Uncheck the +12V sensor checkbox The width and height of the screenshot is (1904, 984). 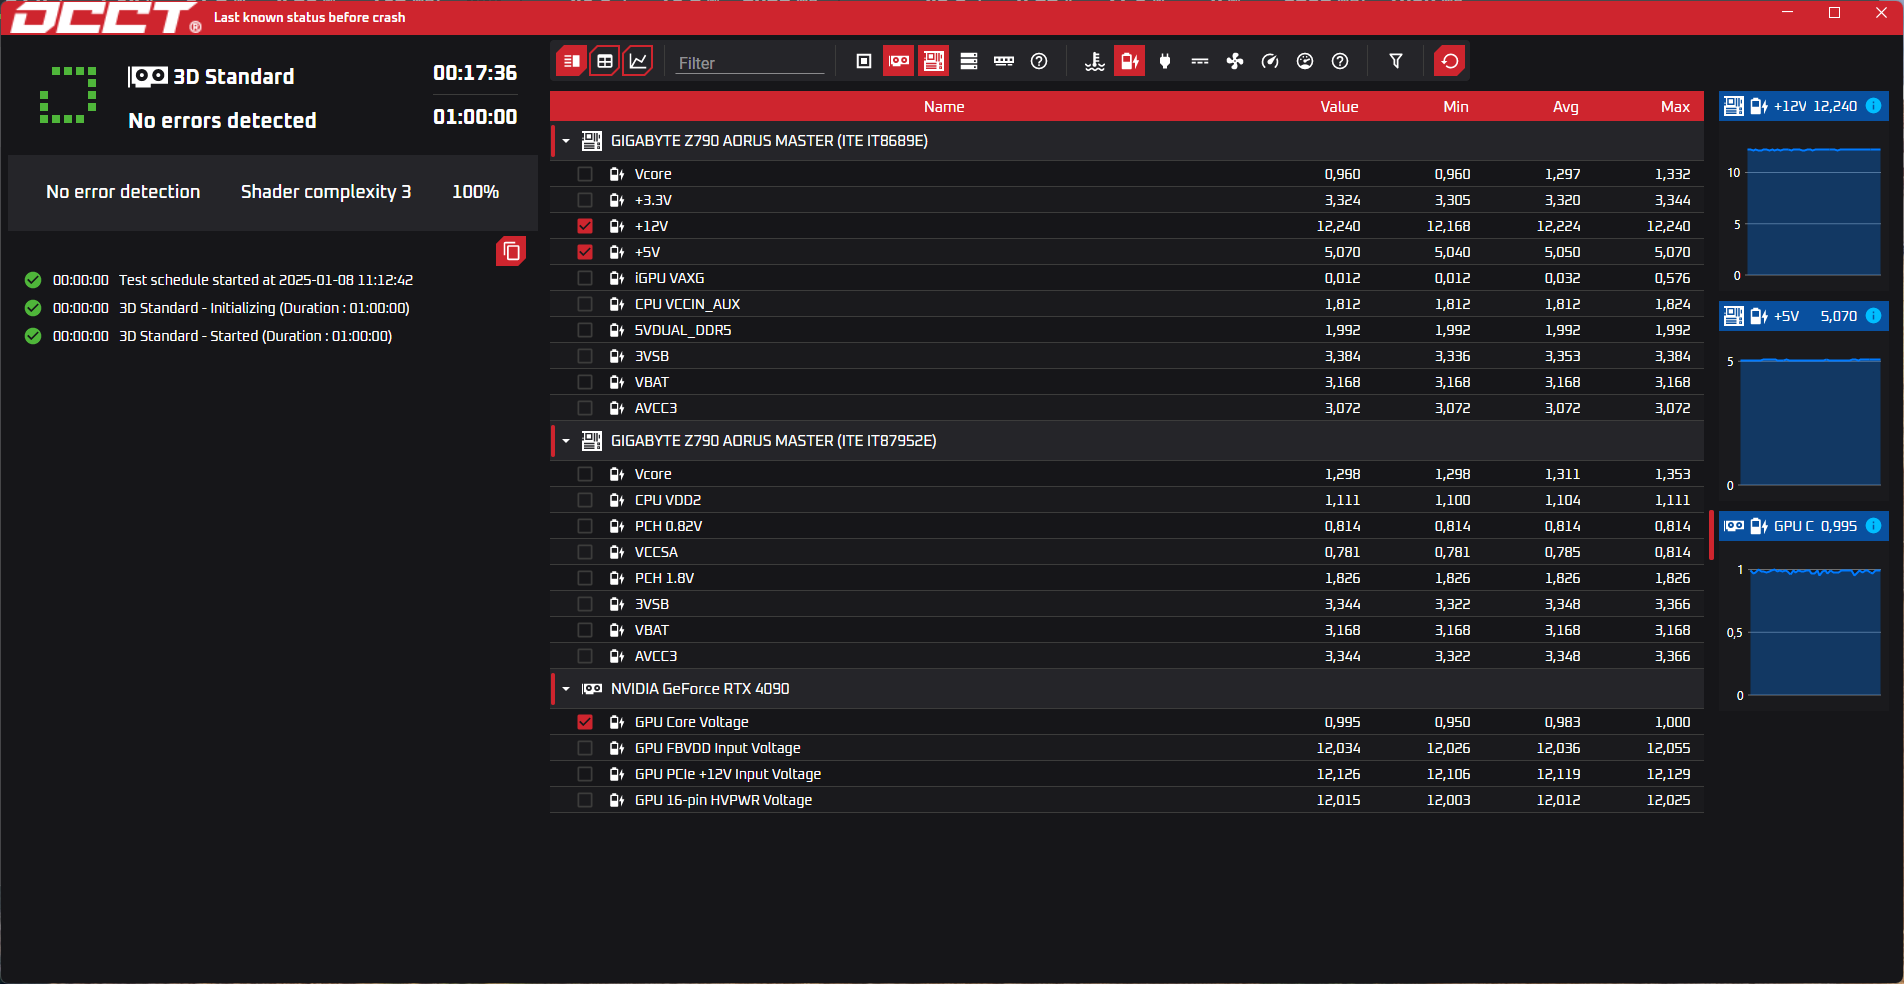tap(585, 226)
